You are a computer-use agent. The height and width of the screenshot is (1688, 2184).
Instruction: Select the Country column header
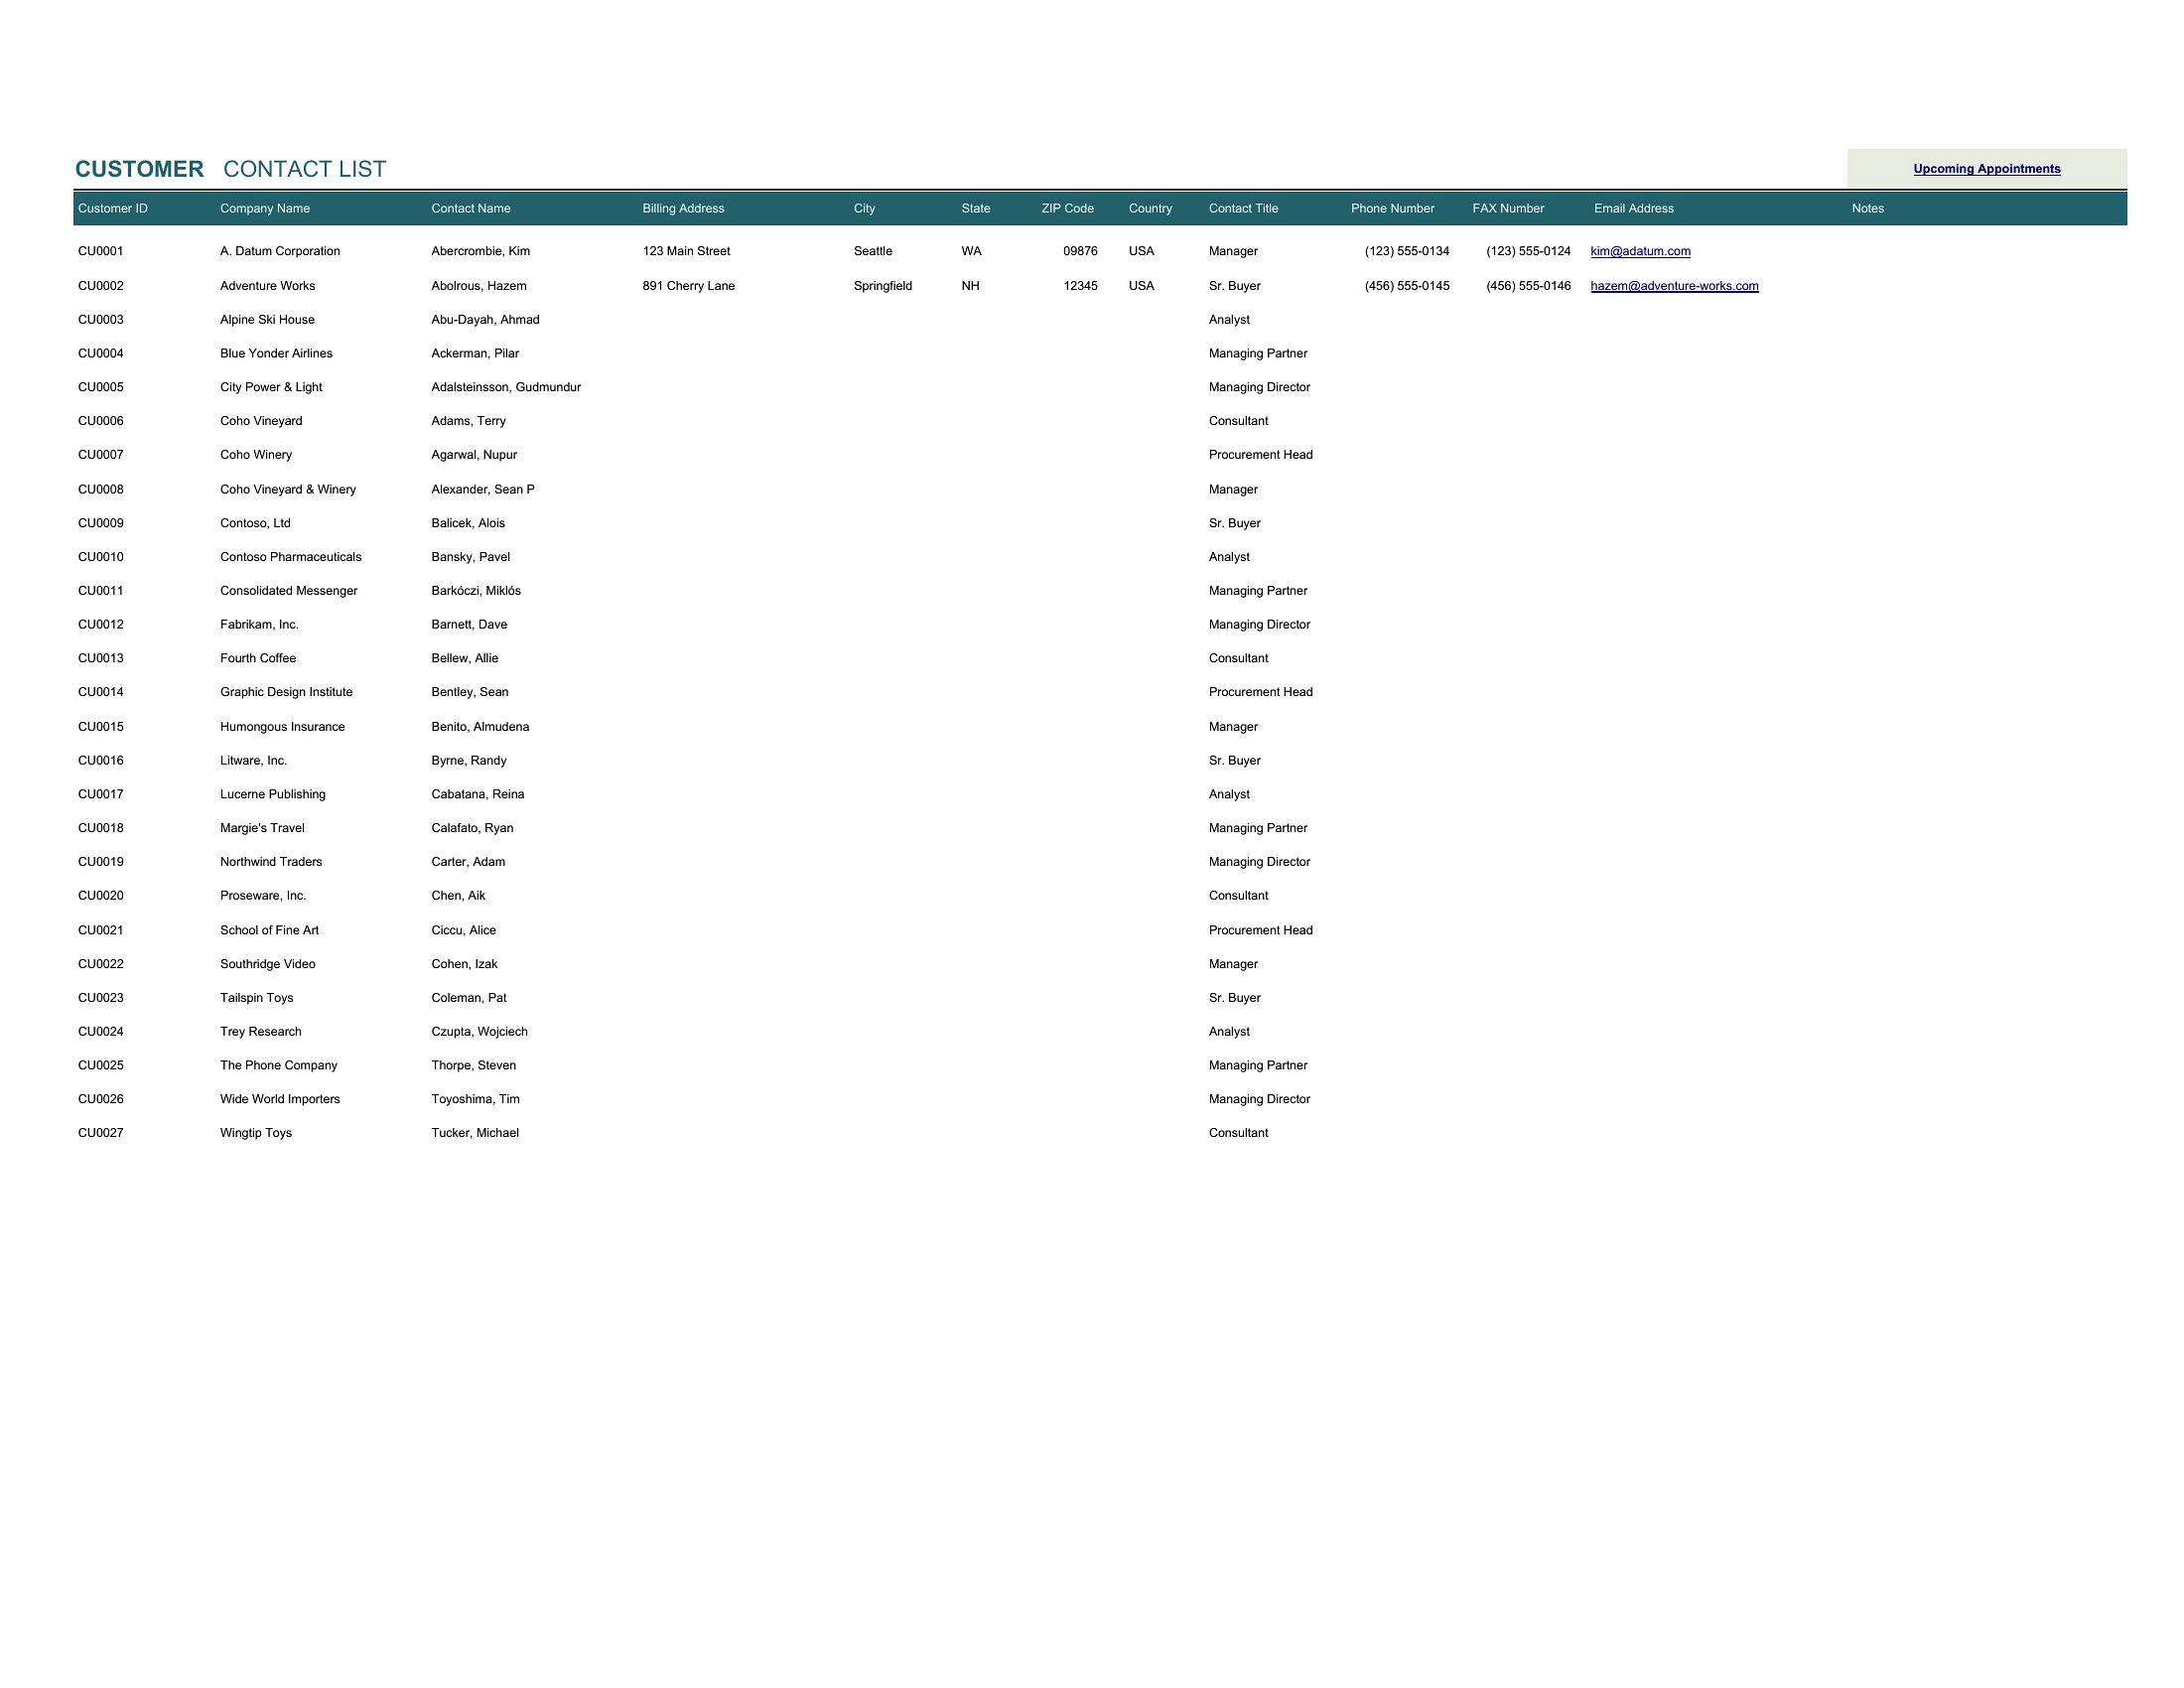[1150, 209]
